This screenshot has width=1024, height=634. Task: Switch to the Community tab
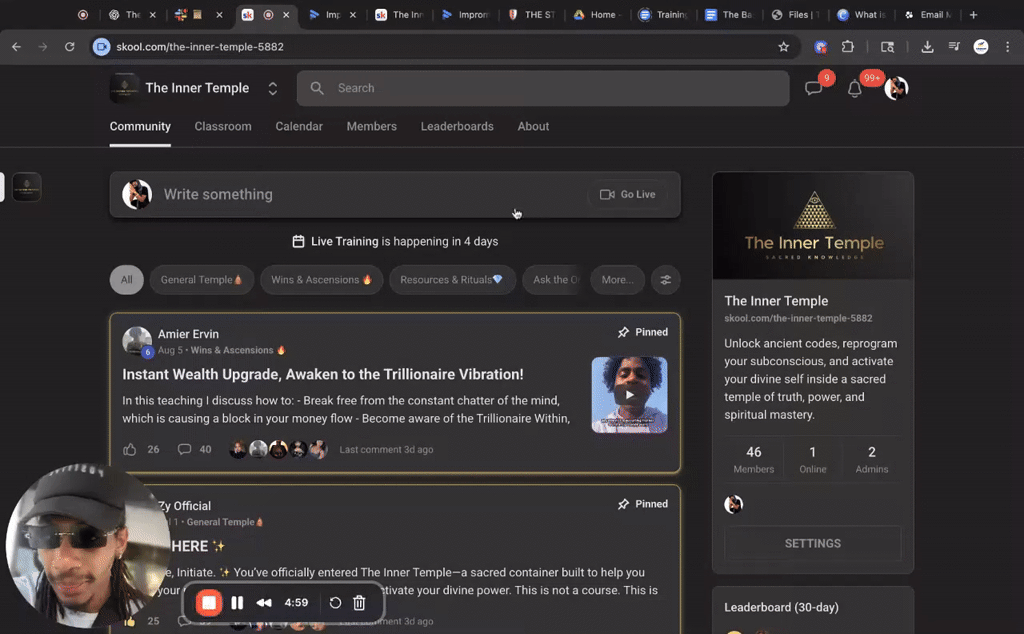(140, 127)
